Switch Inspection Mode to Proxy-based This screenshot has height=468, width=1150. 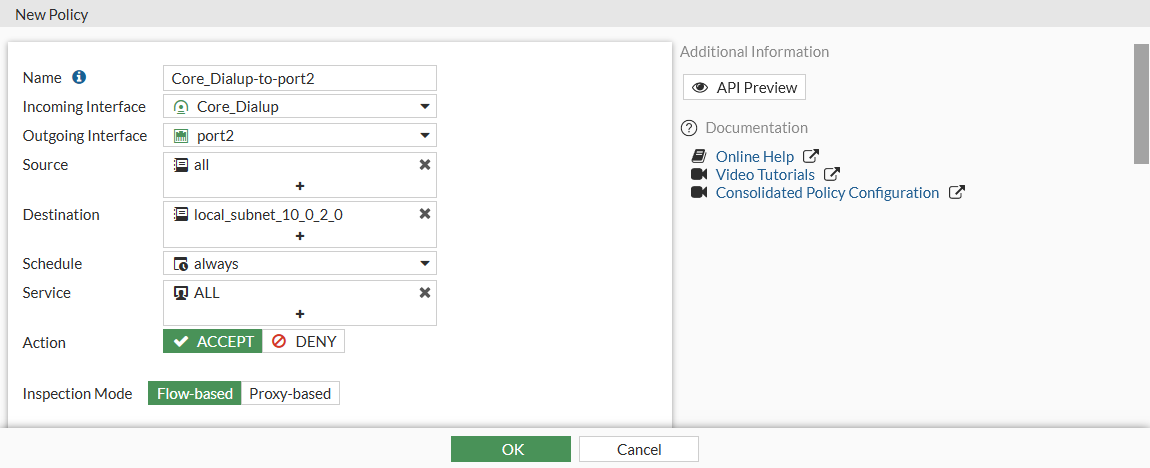[x=290, y=393]
